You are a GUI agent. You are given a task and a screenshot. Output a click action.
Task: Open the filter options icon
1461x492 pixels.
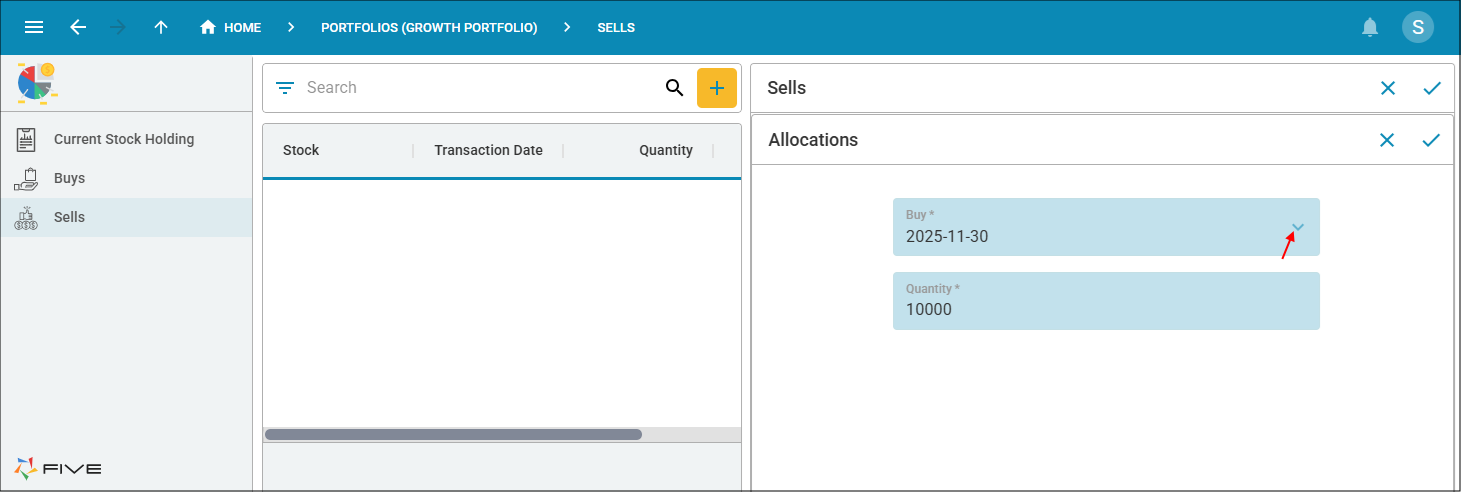(285, 88)
